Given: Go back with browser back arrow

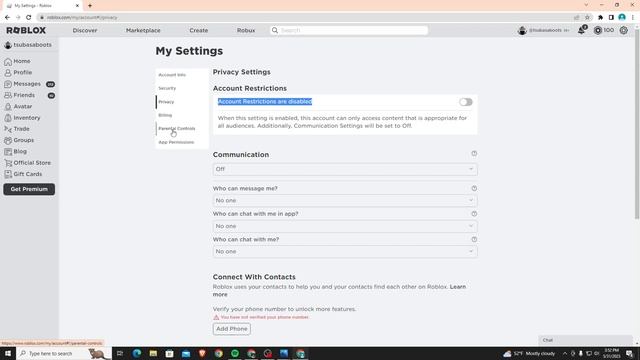Looking at the screenshot, I should pos(7,18).
